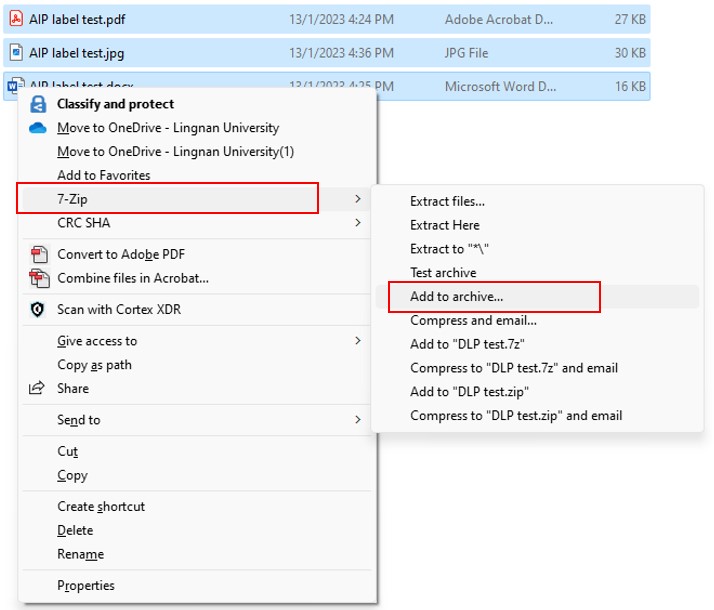The height and width of the screenshot is (610, 714).
Task: Click the Cortex XDR shield icon
Action: (37, 310)
